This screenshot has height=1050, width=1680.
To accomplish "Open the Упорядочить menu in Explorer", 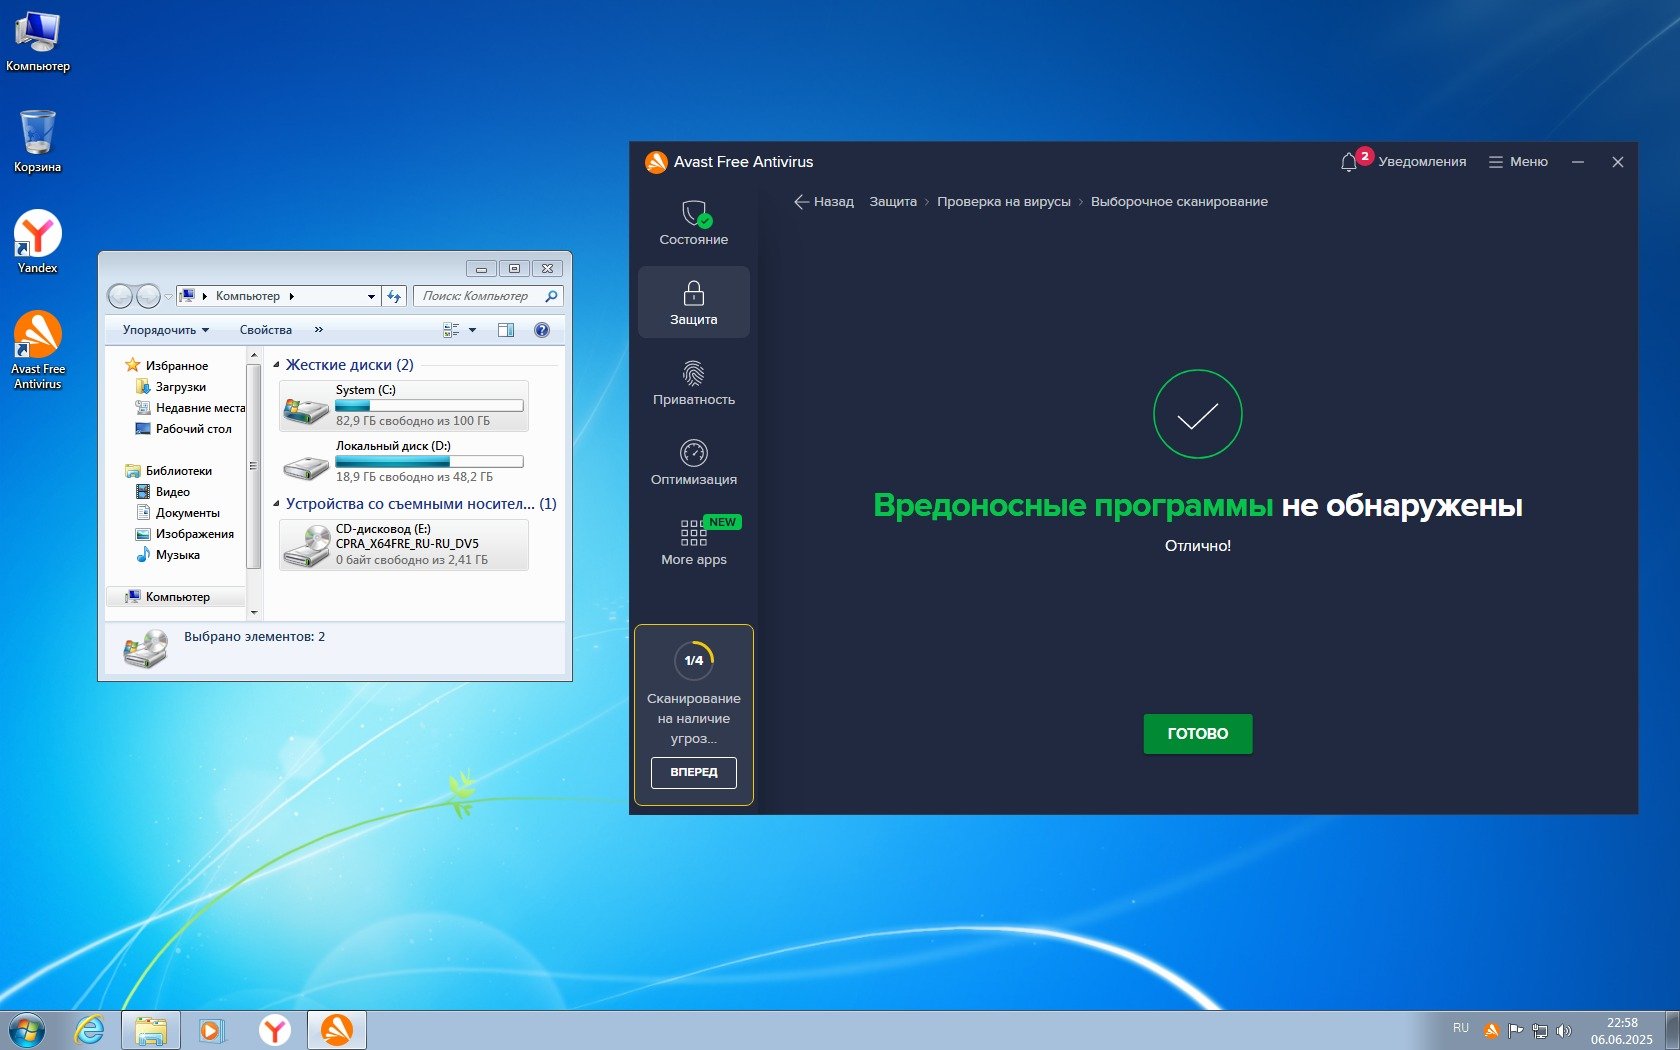I will coord(166,330).
